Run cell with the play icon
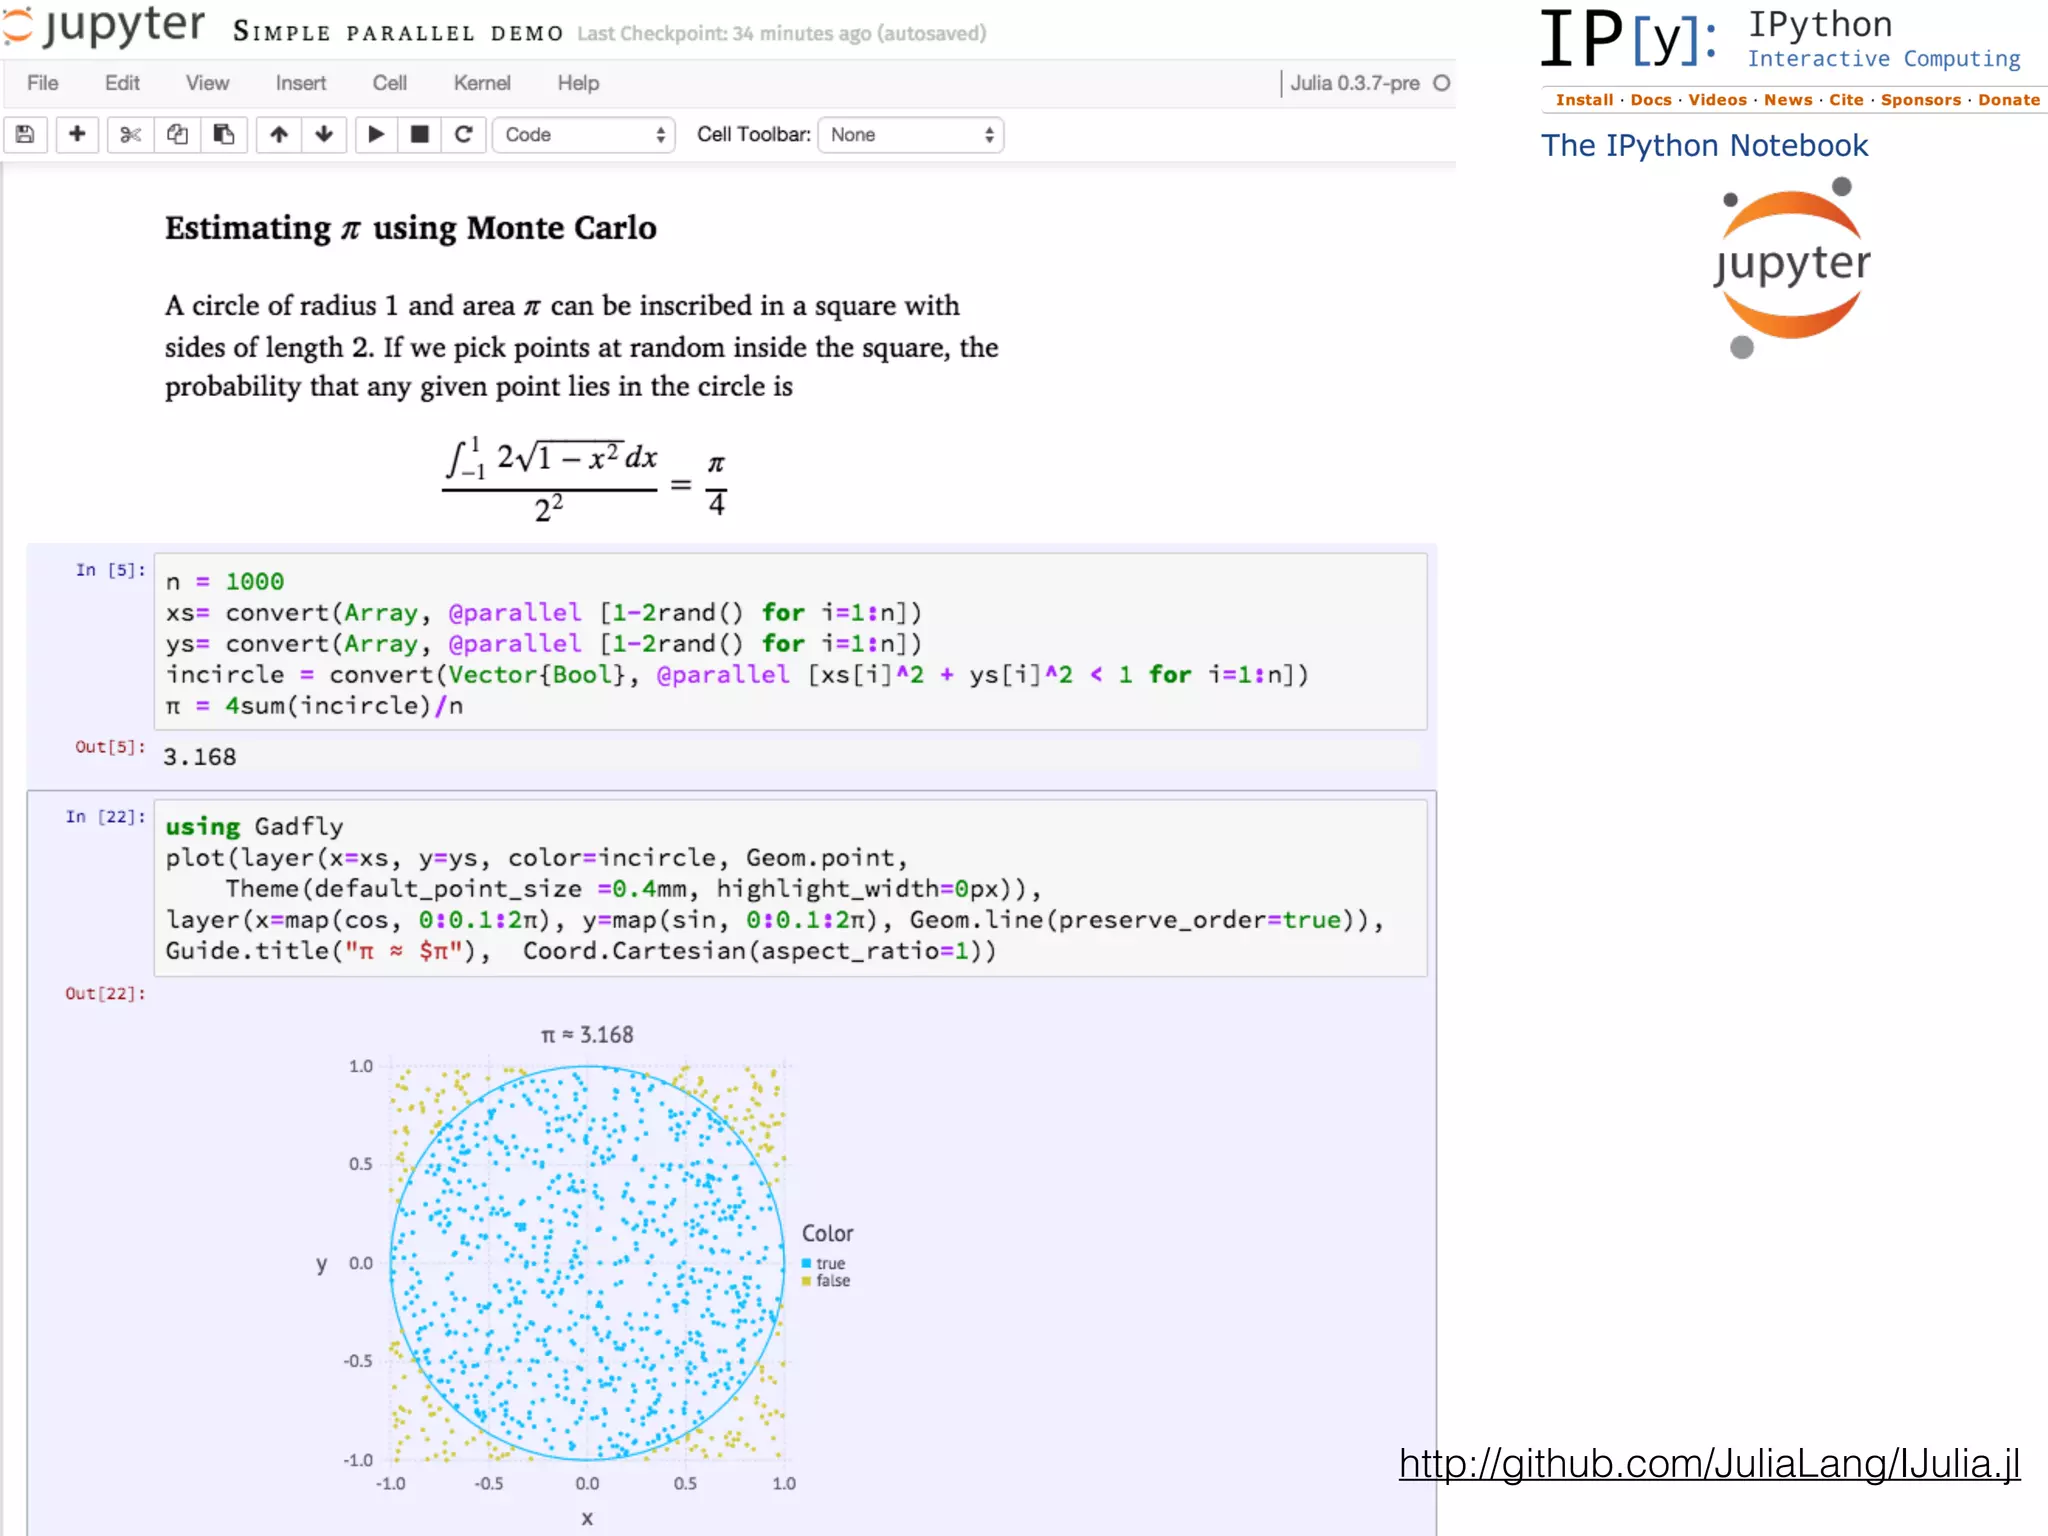Image resolution: width=2048 pixels, height=1536 pixels. pos(376,135)
